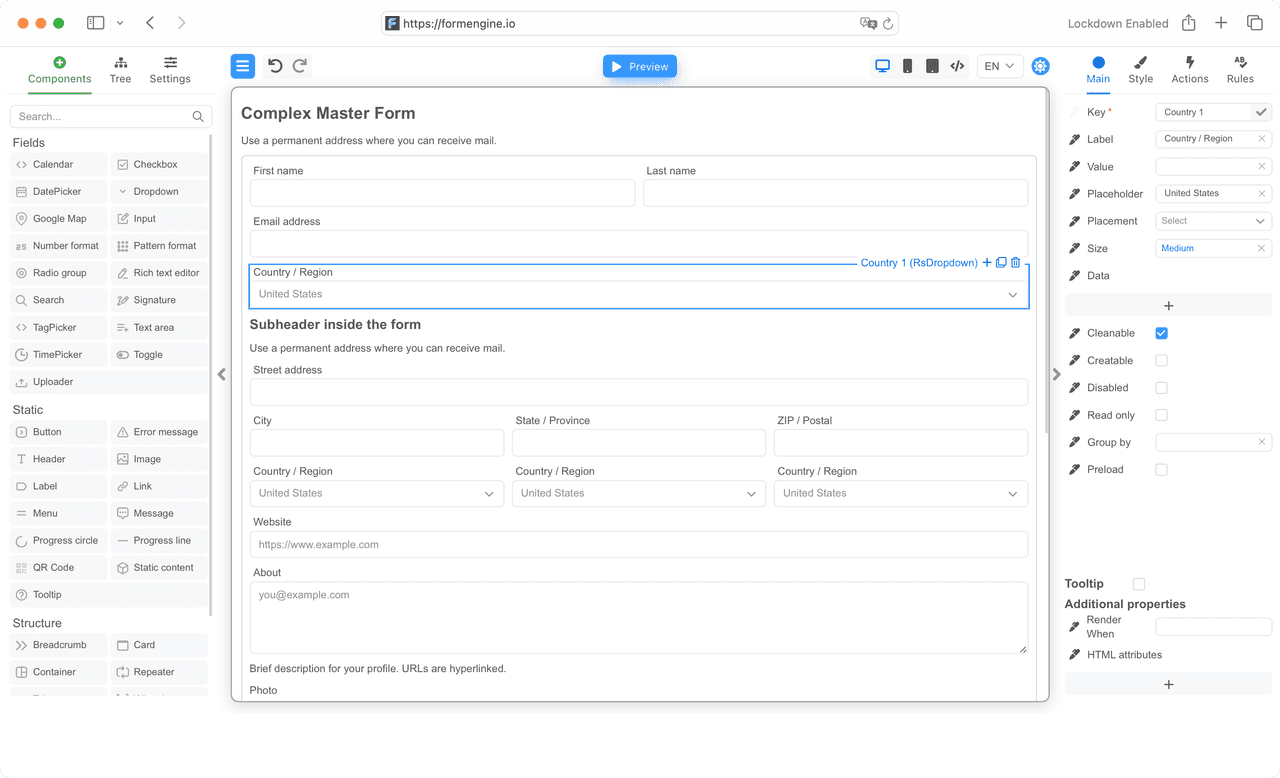Click the Website input field
Screen dimensions: 1280x778
click(639, 545)
